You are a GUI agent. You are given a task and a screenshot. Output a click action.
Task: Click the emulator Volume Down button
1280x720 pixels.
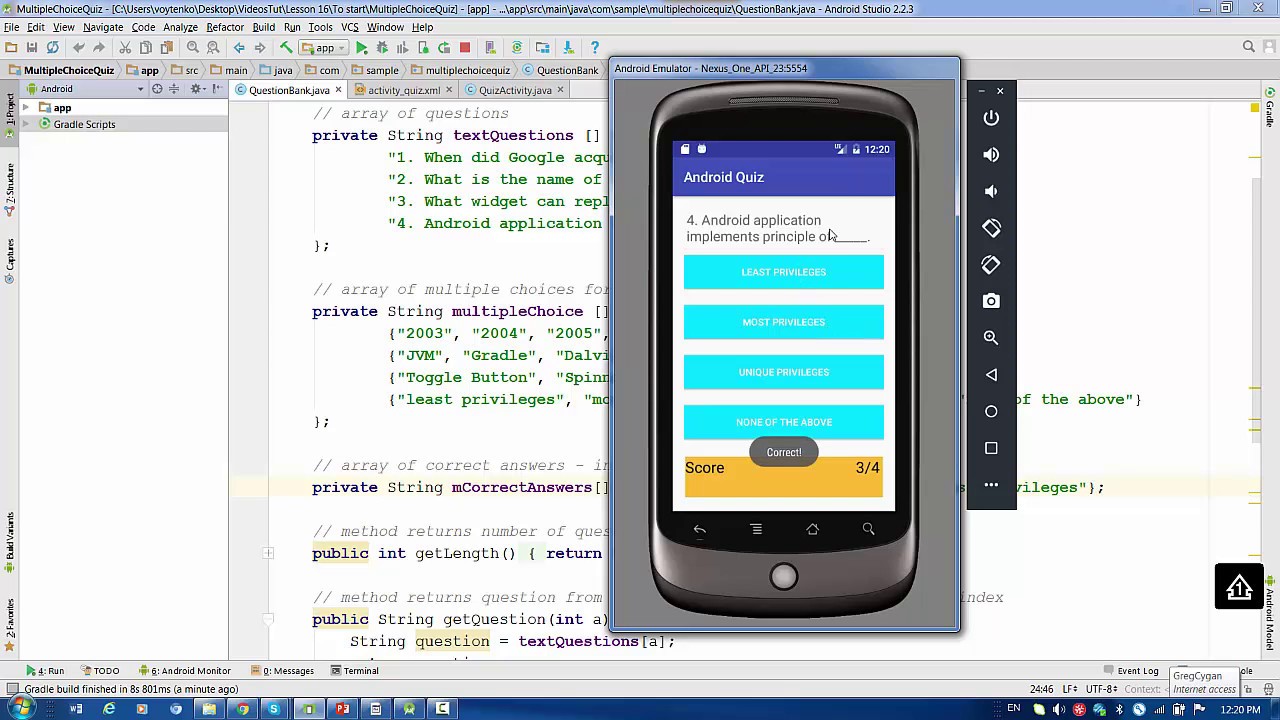click(x=991, y=191)
